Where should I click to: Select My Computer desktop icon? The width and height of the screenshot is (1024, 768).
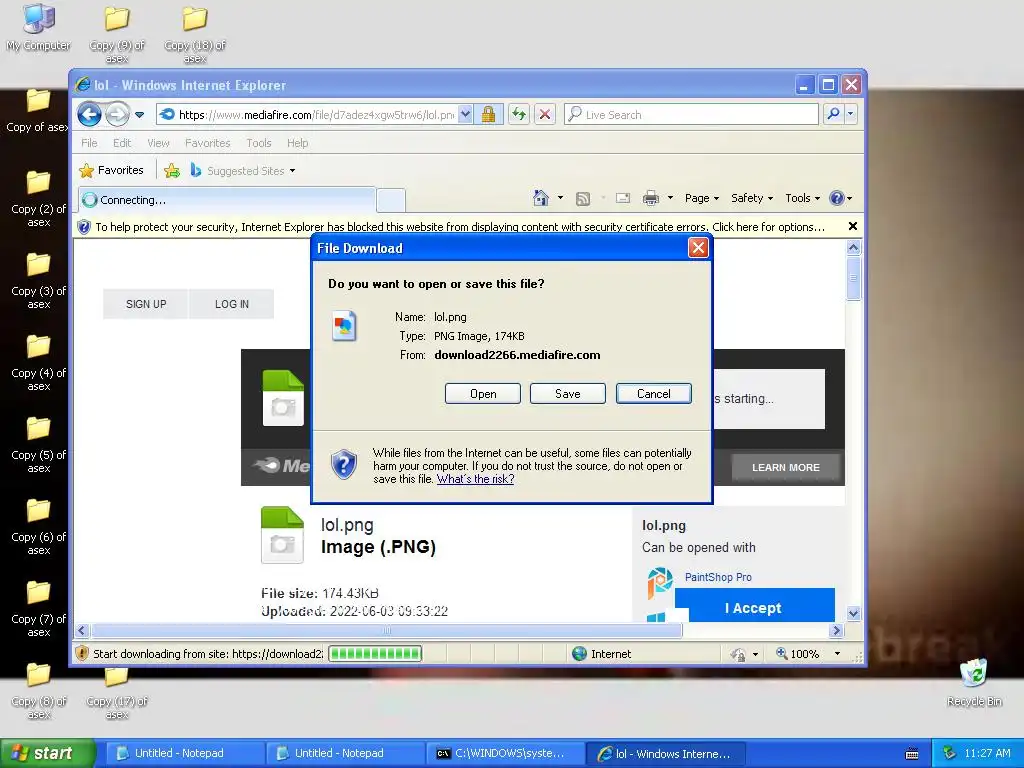tap(38, 29)
